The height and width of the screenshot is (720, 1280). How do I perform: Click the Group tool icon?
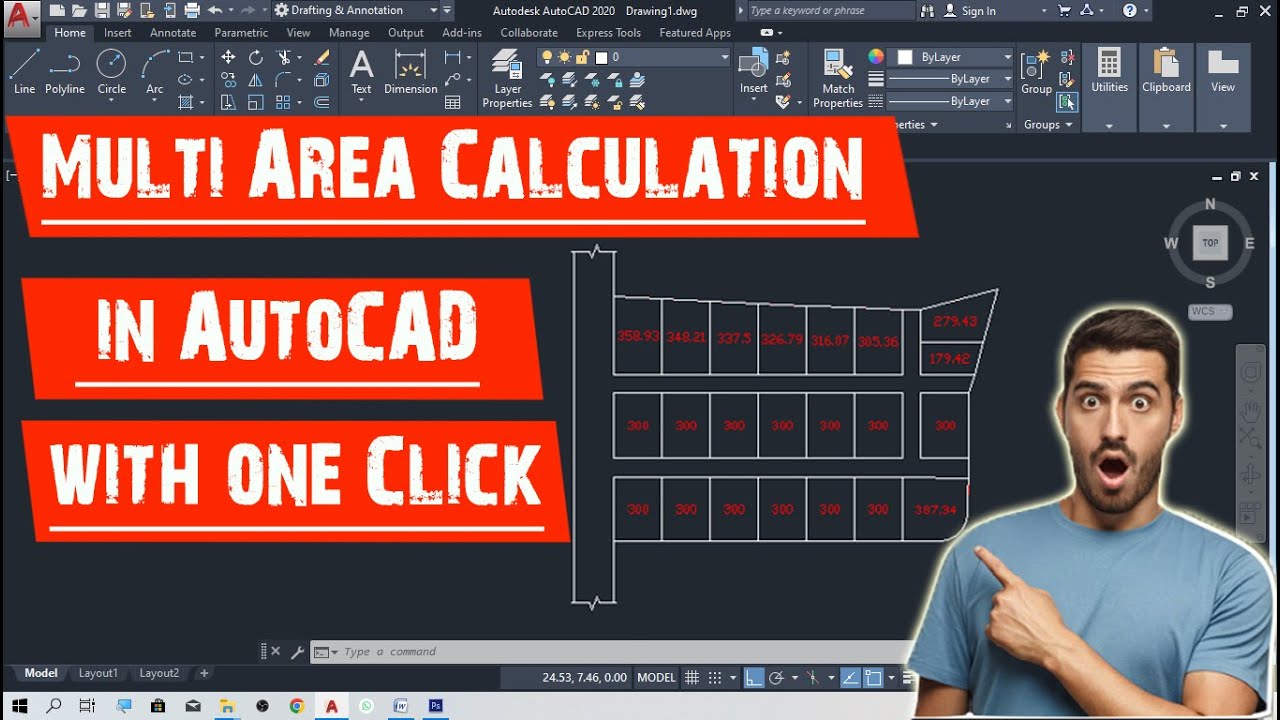coord(1036,72)
